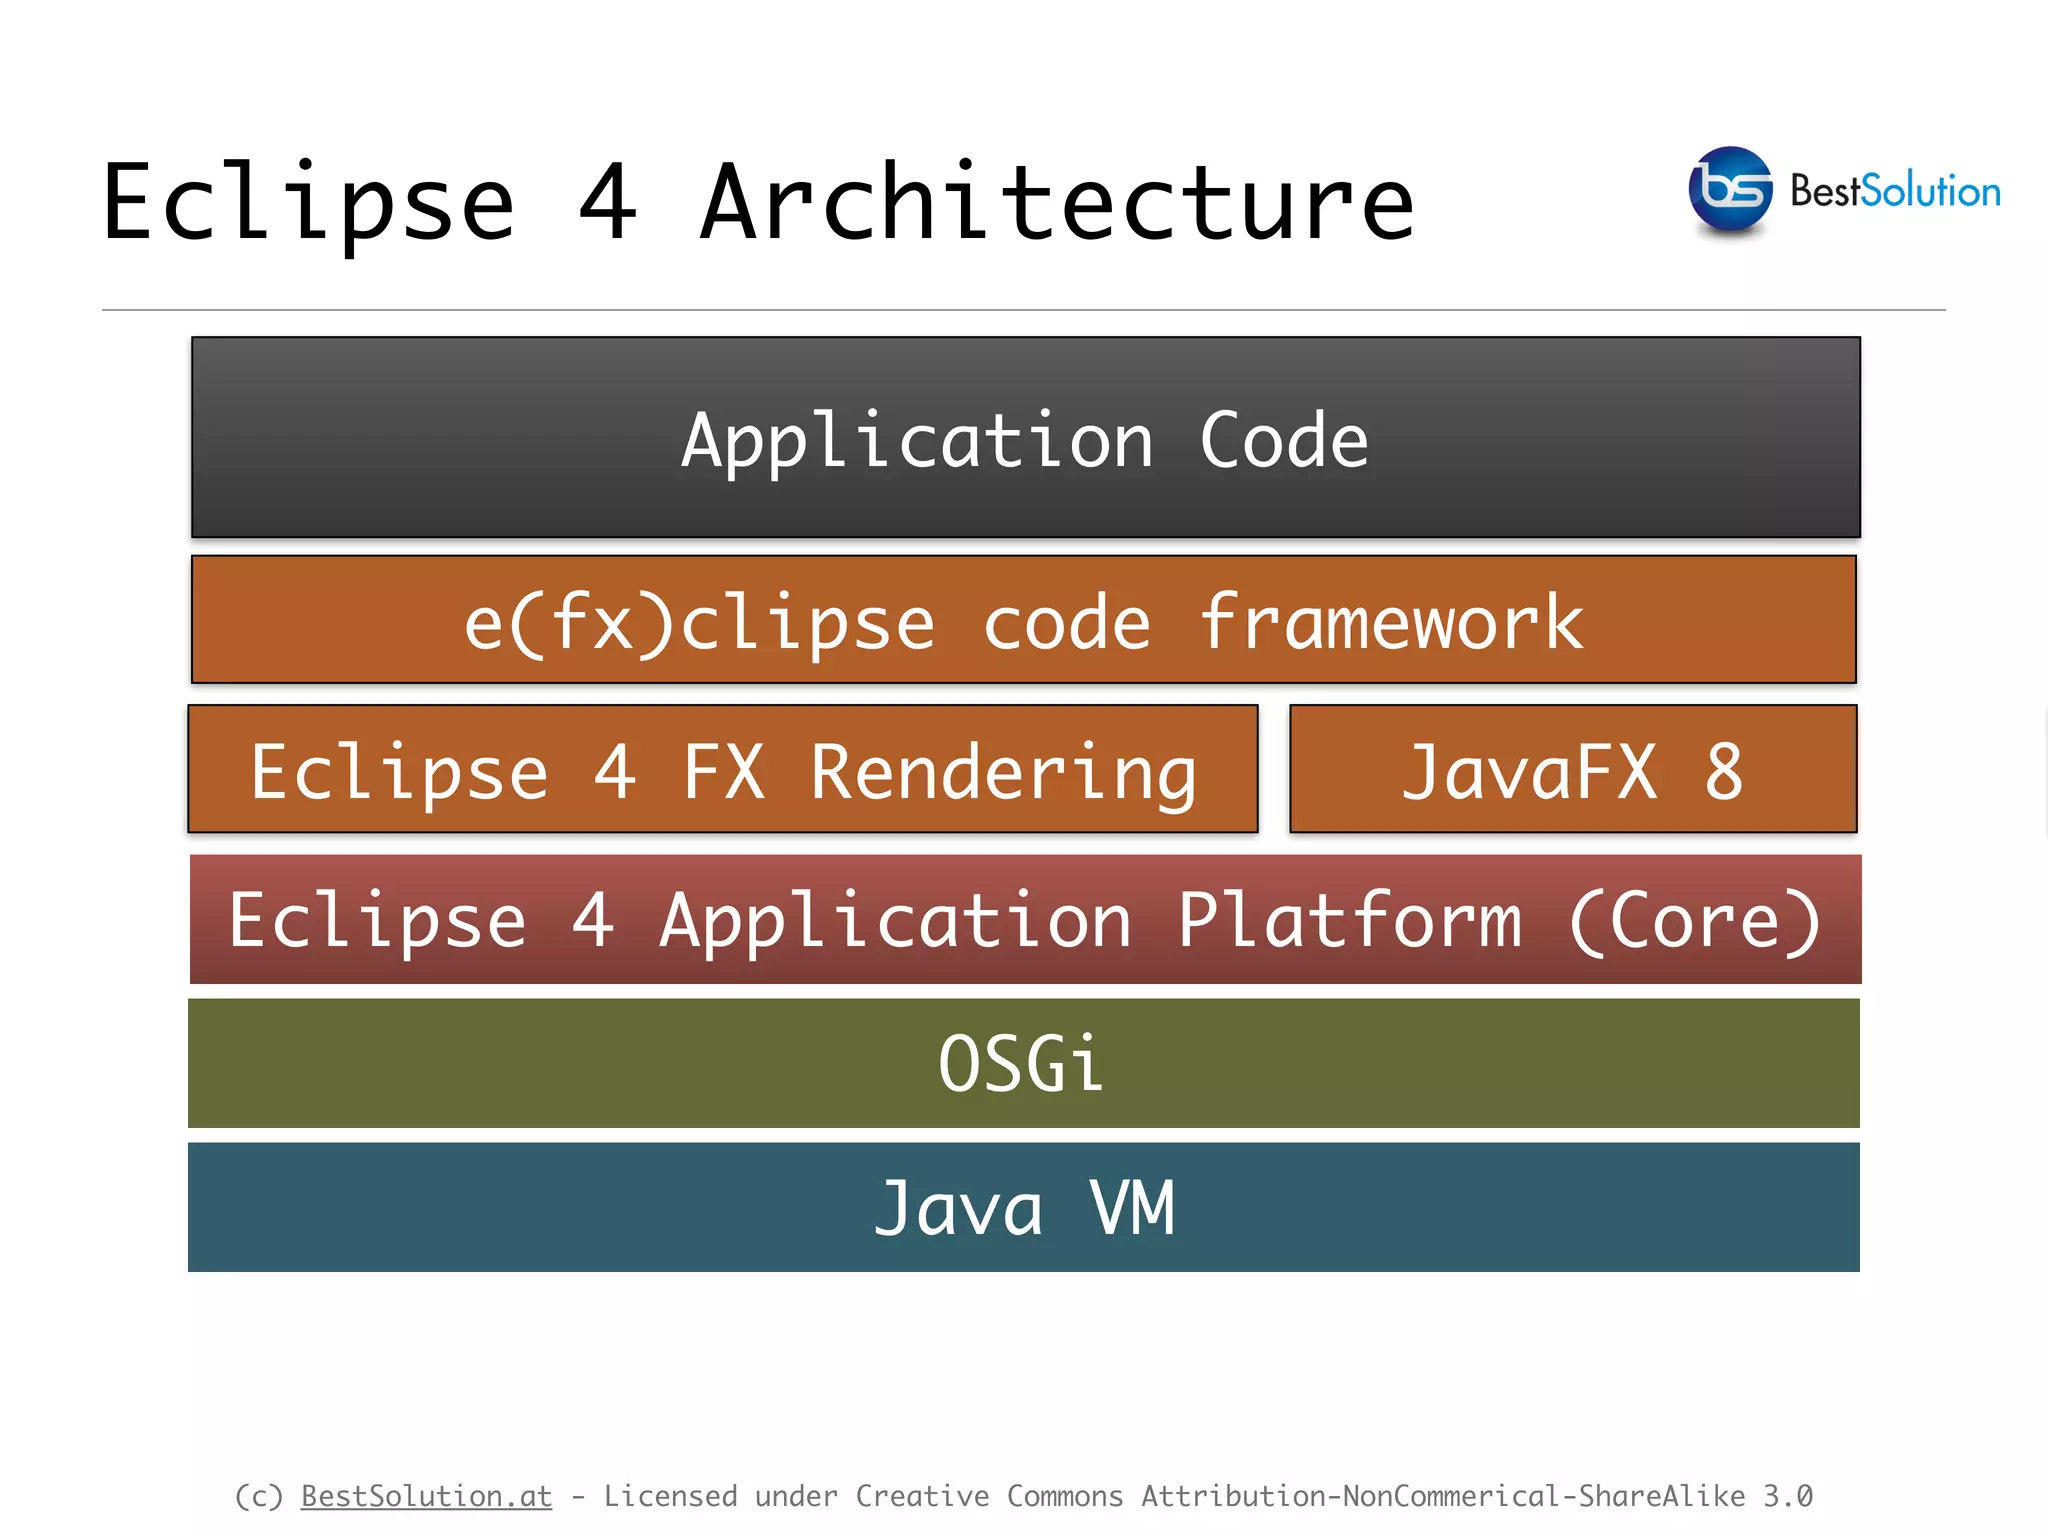The height and width of the screenshot is (1536, 2048).
Task: Click the green OSGi layer
Action: 1023,1063
